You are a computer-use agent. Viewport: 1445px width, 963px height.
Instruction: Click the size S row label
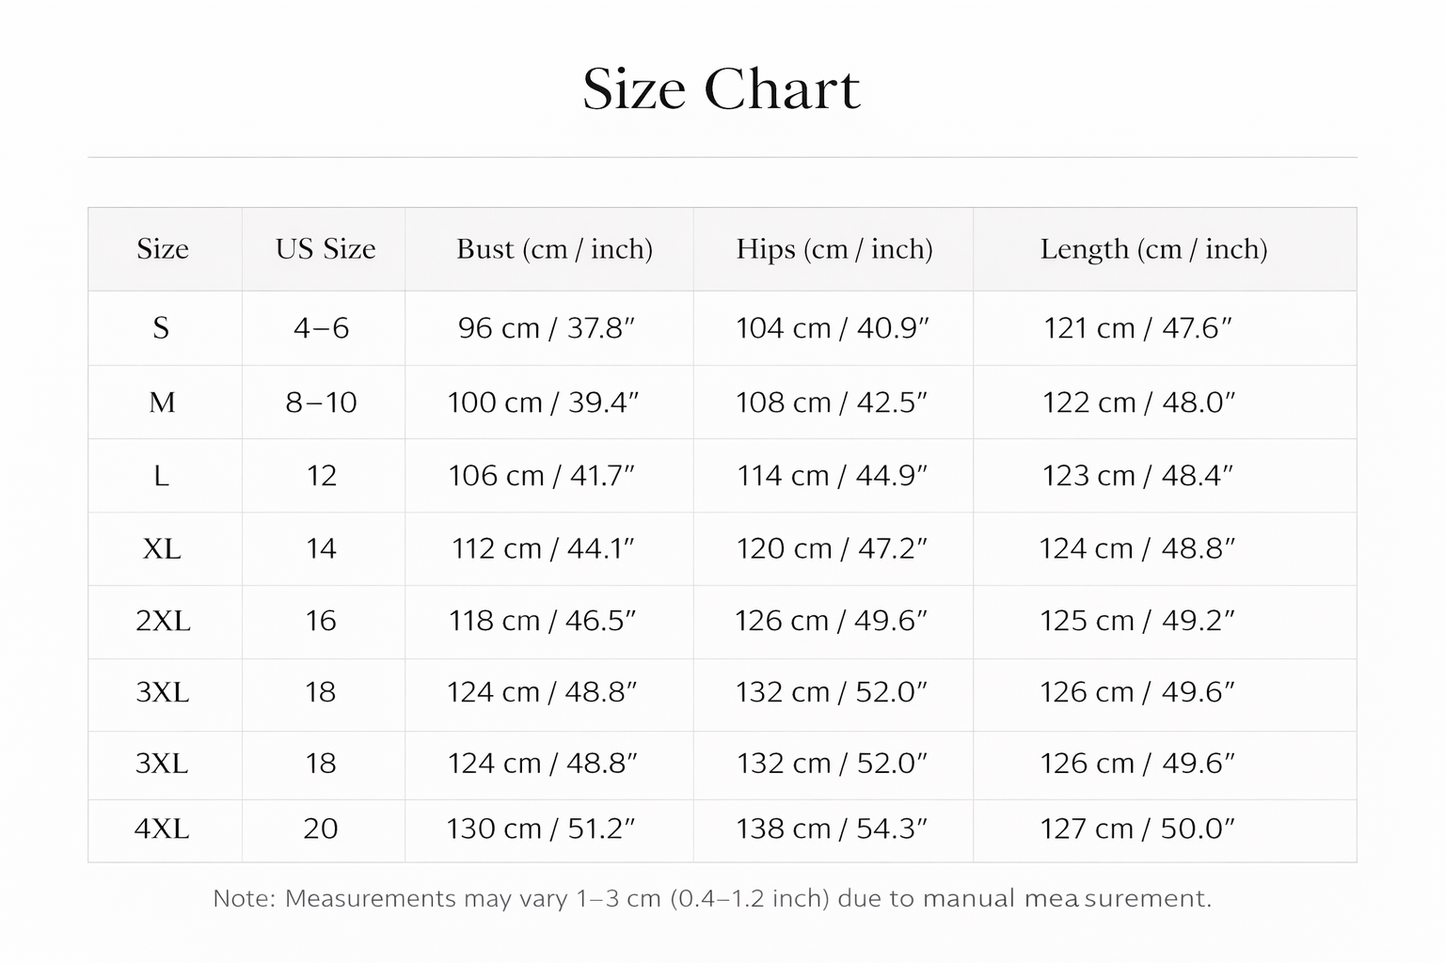click(x=161, y=328)
